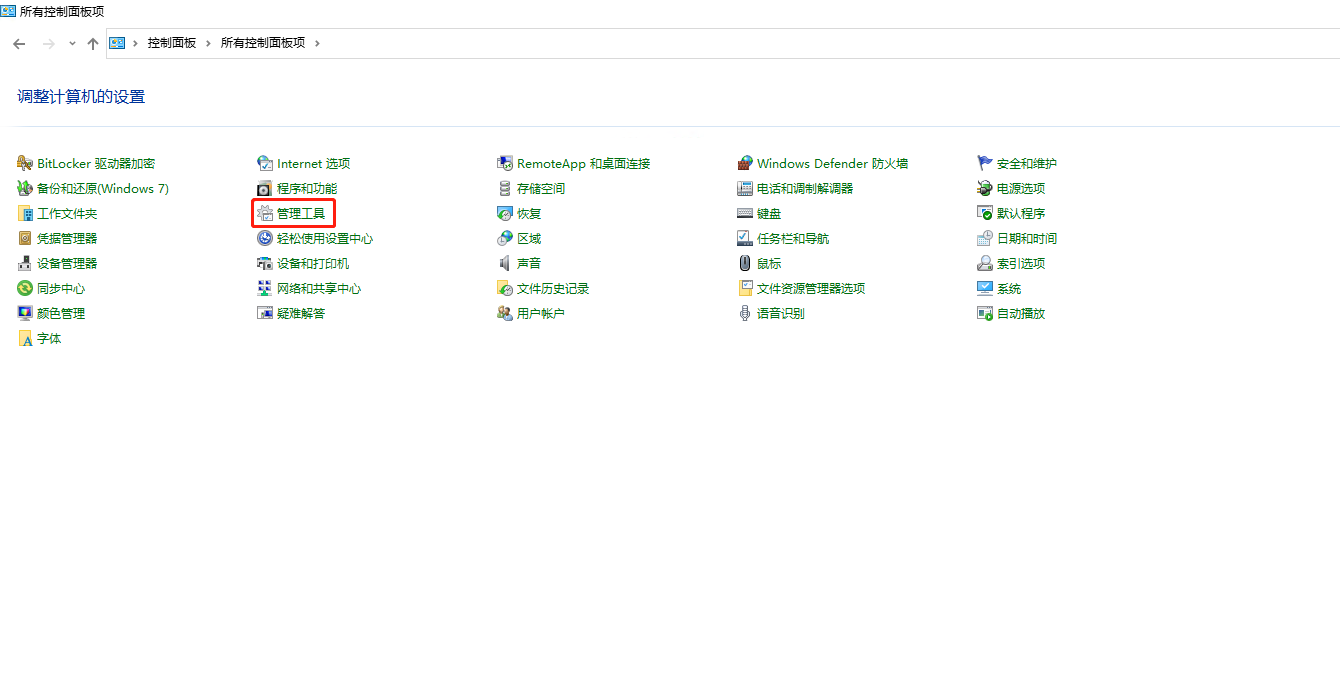Select 所有控制面板项 breadcrumb segment
This screenshot has height=698, width=1340.
[263, 43]
